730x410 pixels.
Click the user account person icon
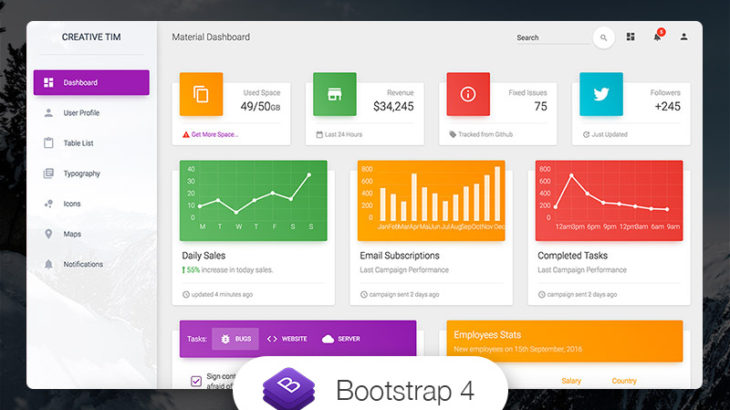click(684, 37)
